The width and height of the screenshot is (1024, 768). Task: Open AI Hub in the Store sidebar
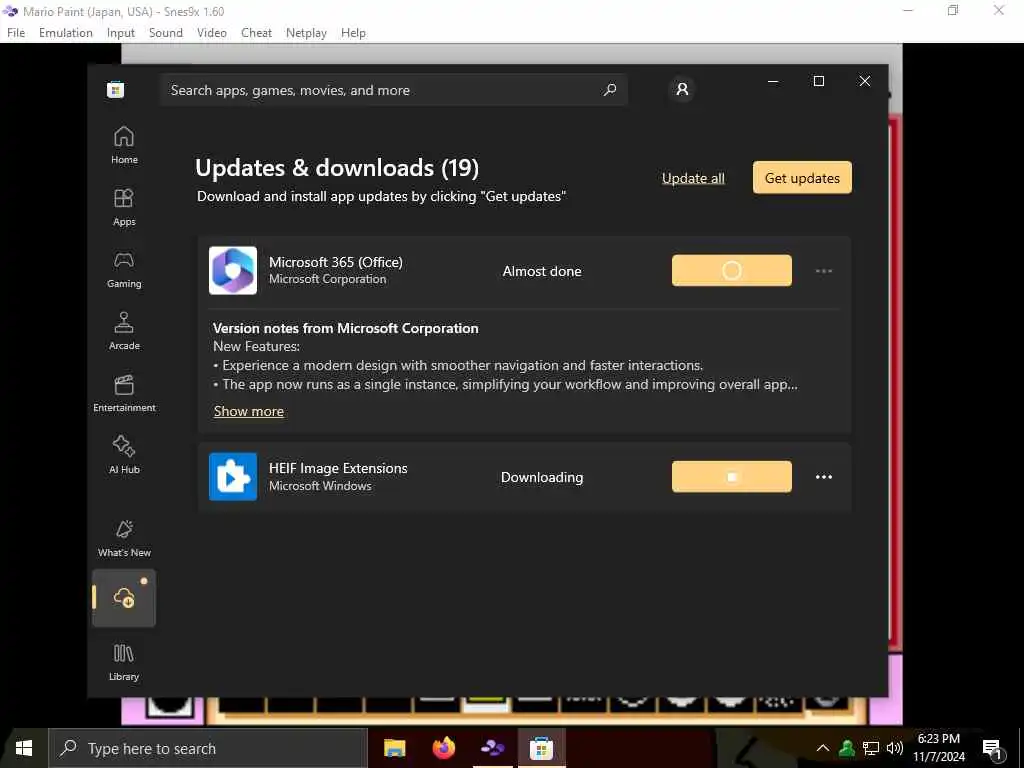(124, 455)
